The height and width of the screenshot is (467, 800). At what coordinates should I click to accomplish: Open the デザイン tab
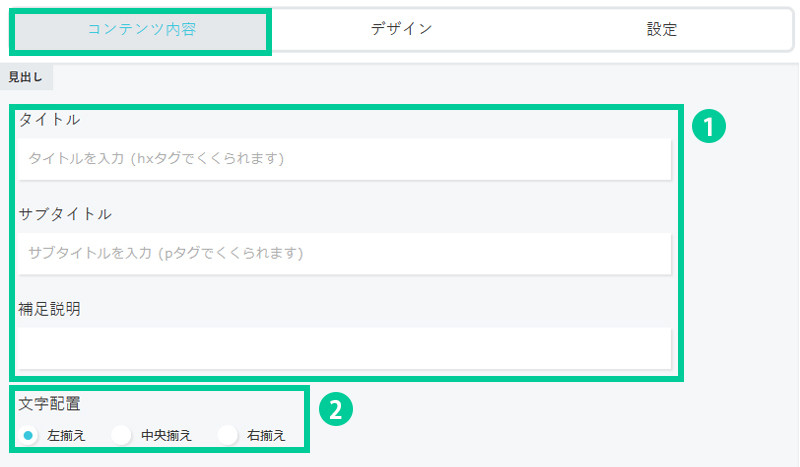pos(401,29)
